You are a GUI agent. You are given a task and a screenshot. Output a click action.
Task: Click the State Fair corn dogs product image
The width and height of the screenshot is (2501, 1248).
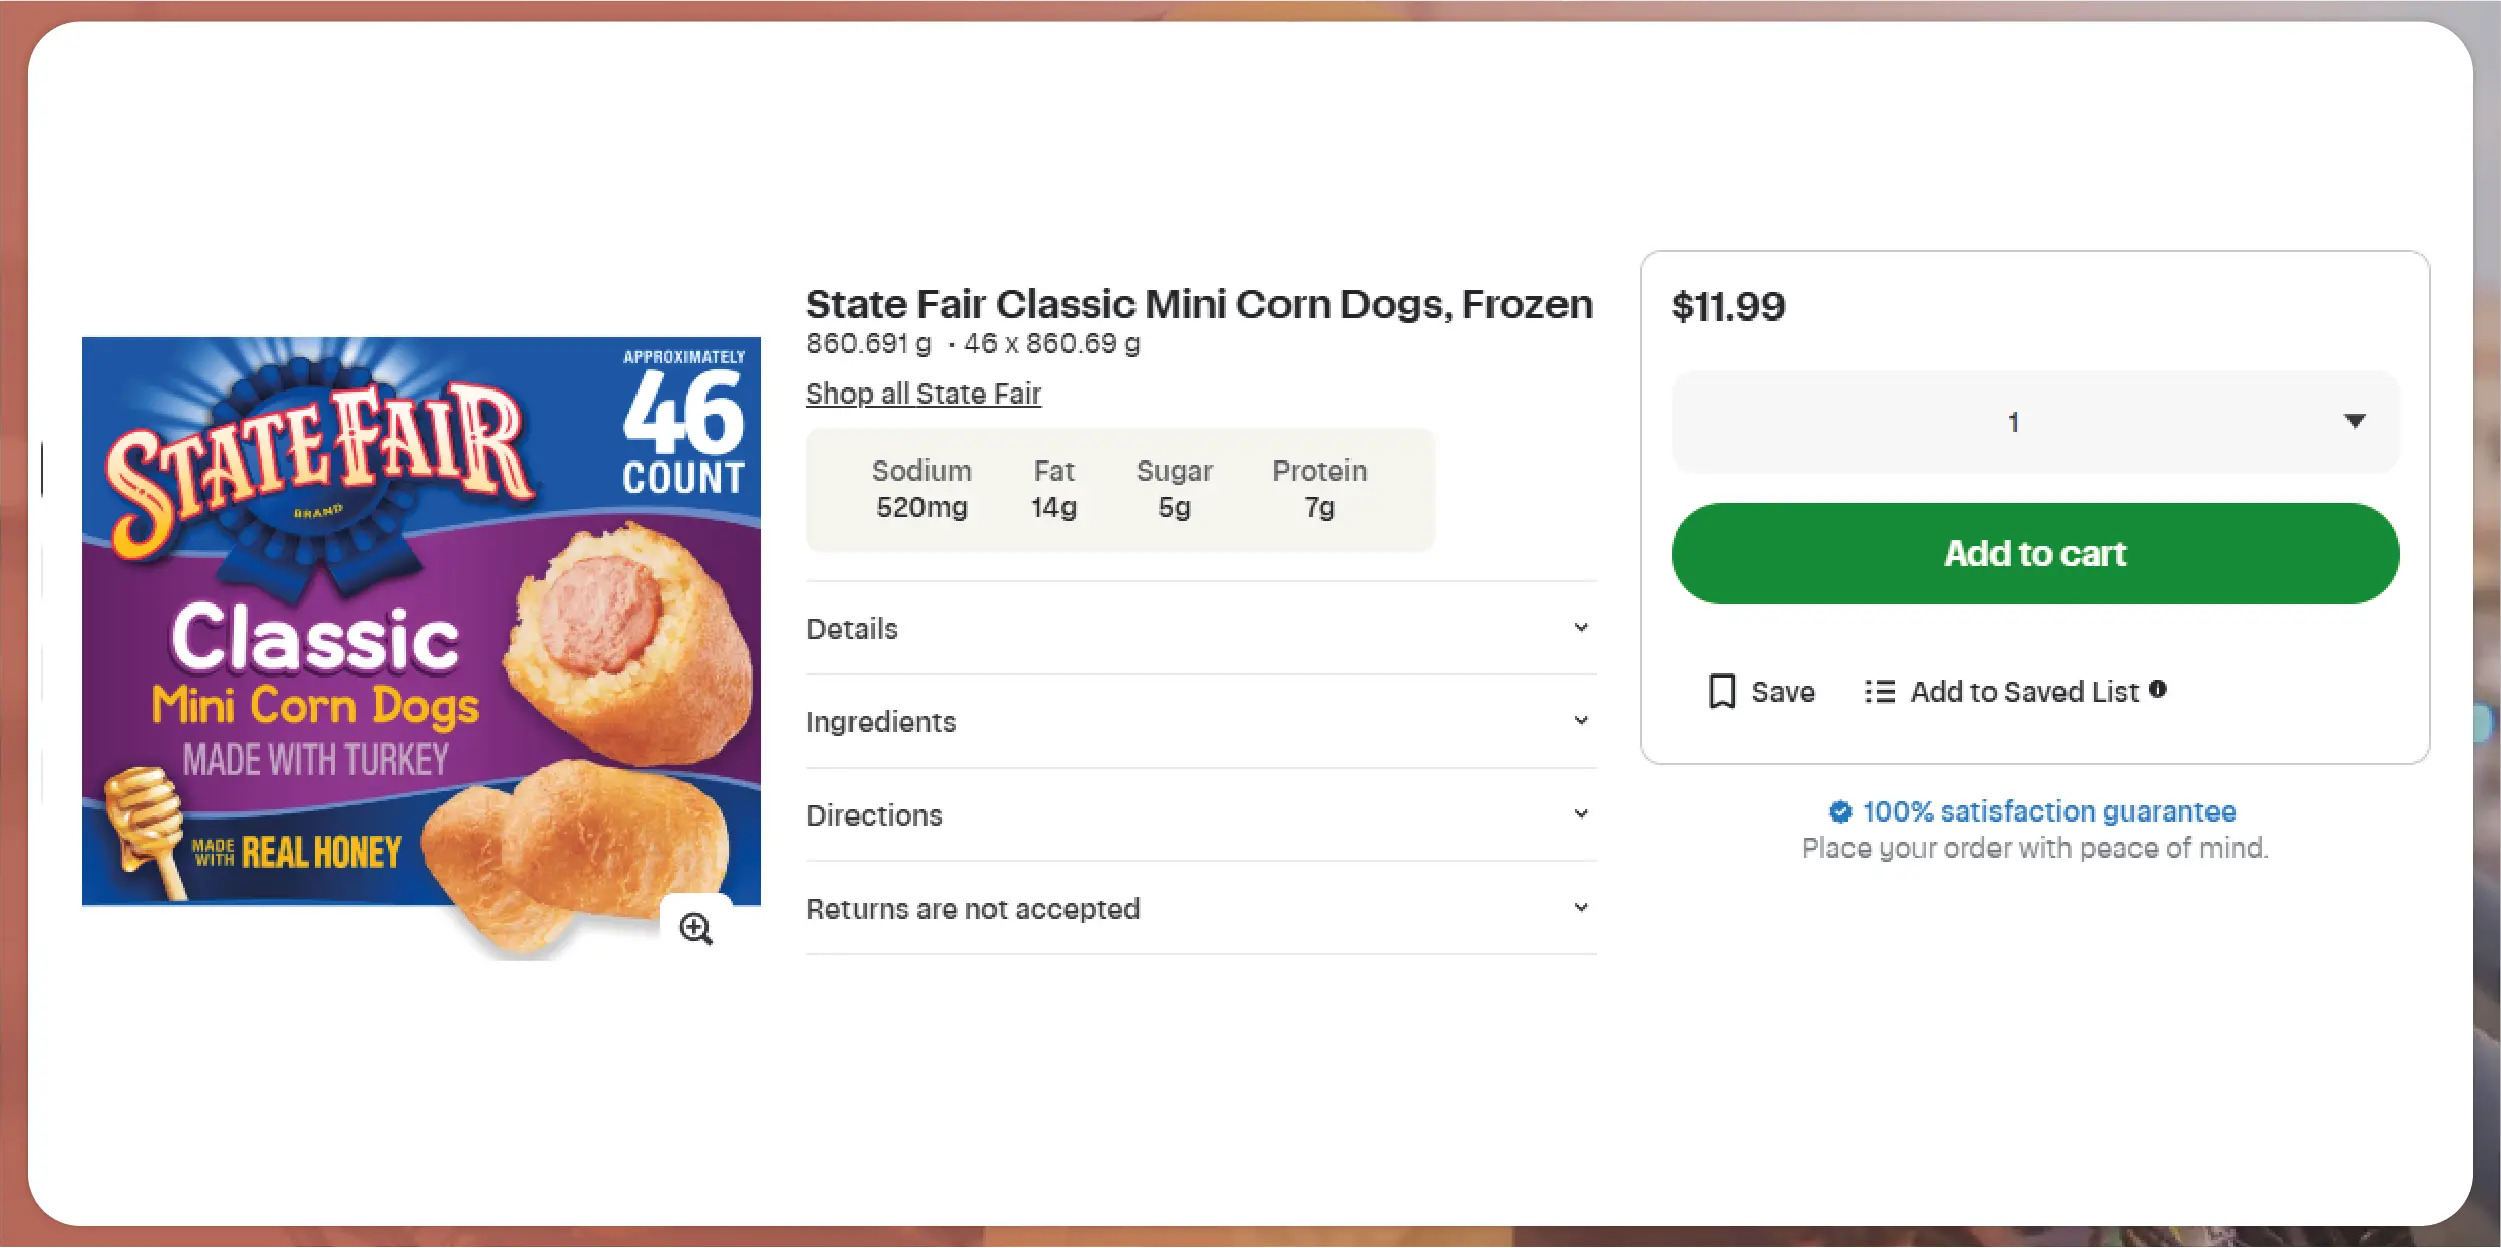tap(420, 620)
